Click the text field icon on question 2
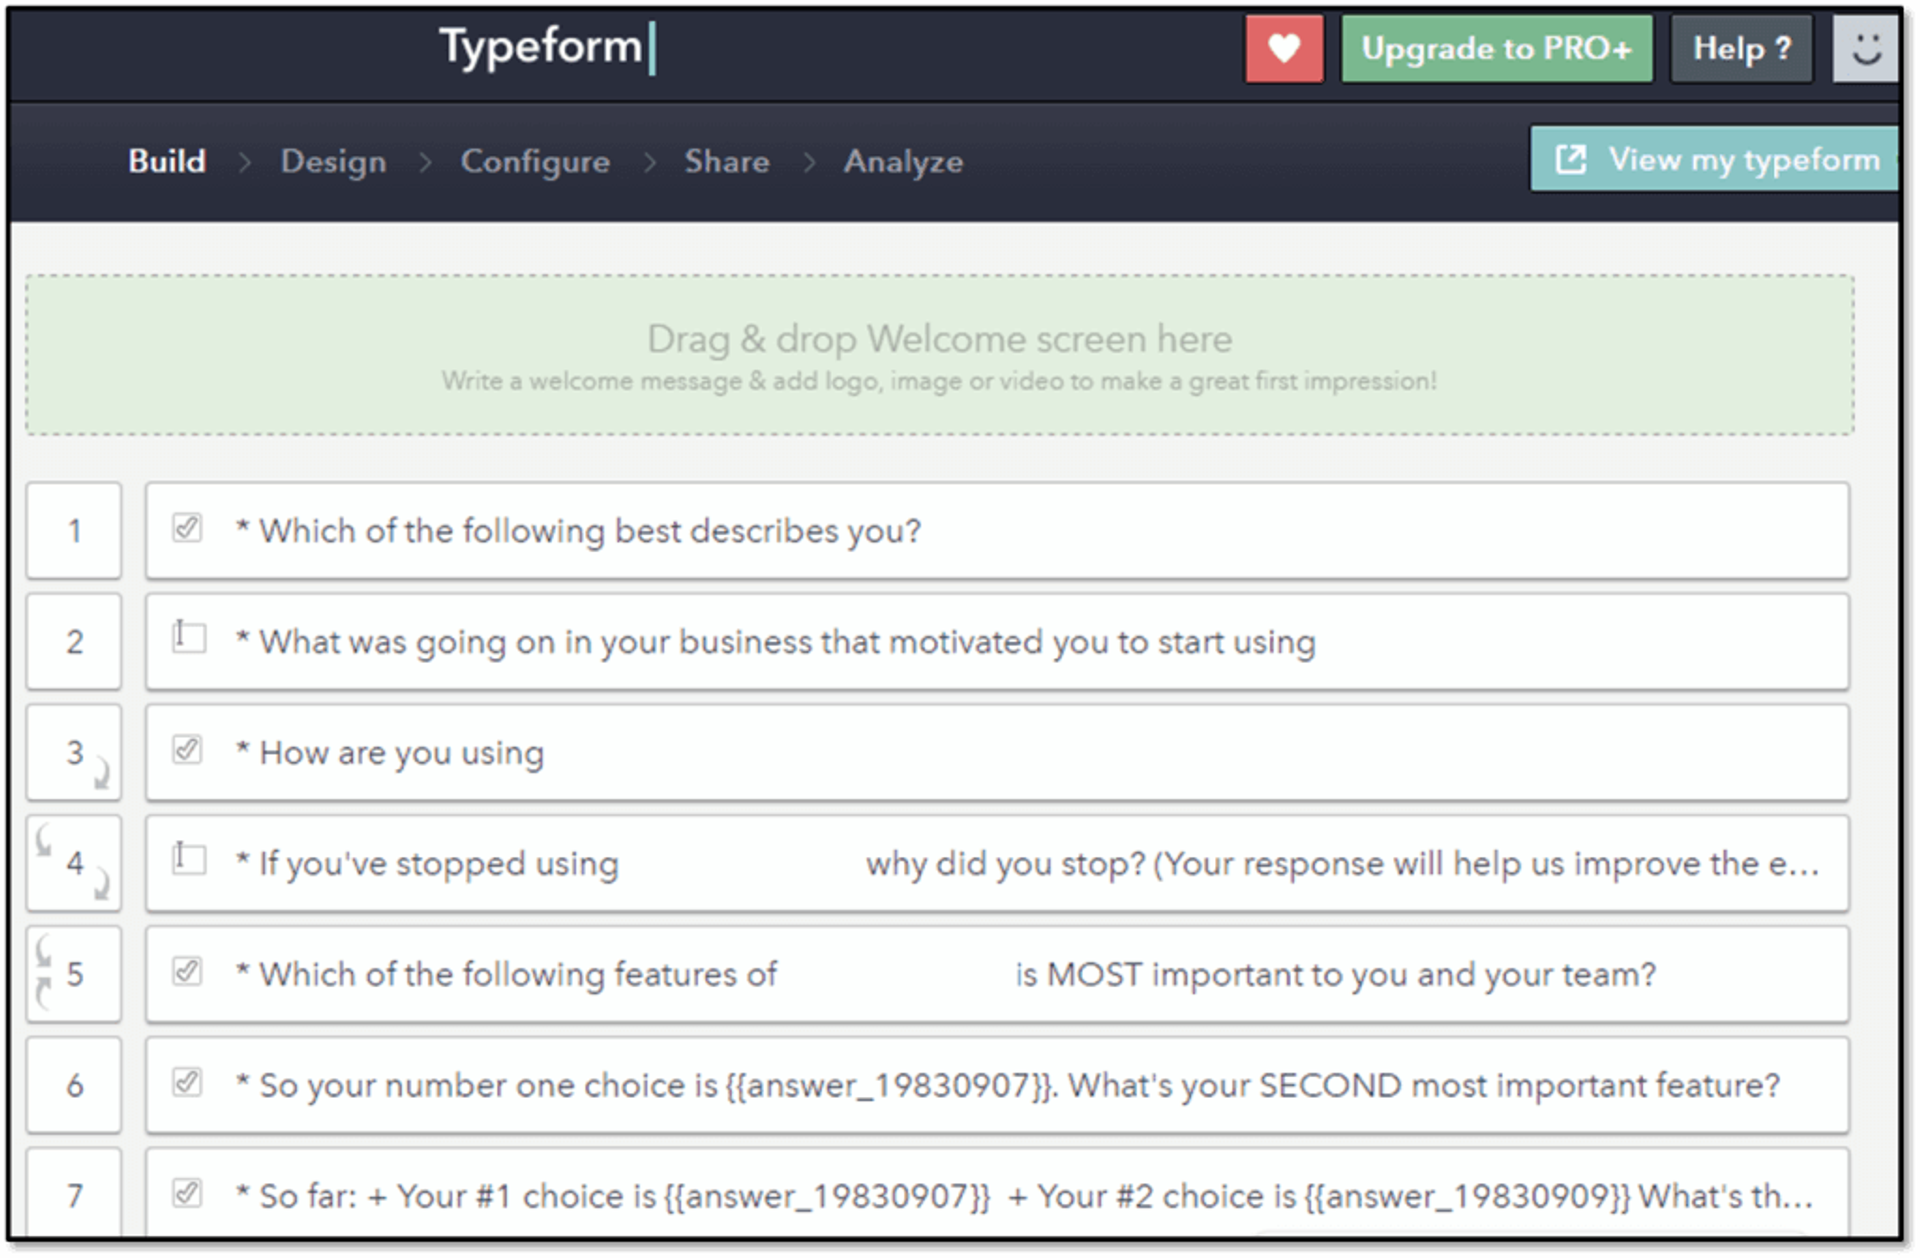 pos(189,637)
